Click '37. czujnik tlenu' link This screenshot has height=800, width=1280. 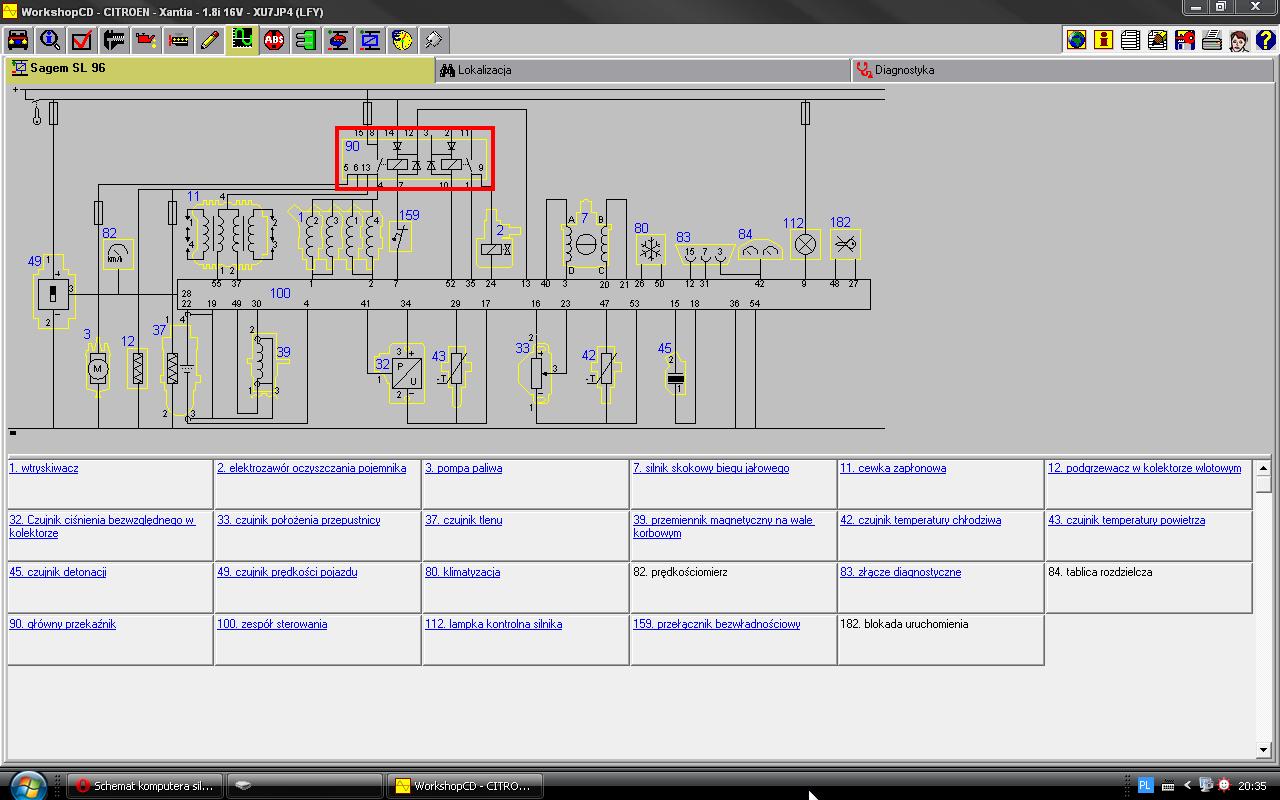[463, 520]
